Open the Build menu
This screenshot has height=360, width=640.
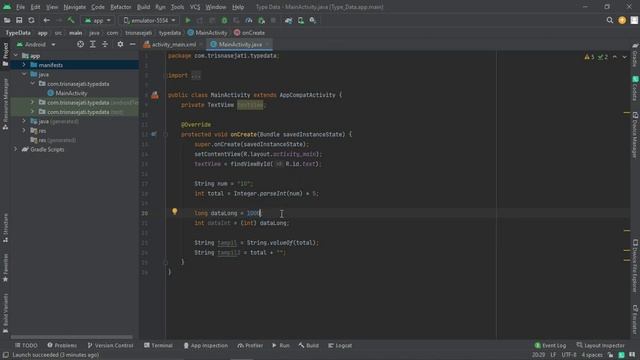pyautogui.click(x=143, y=7)
